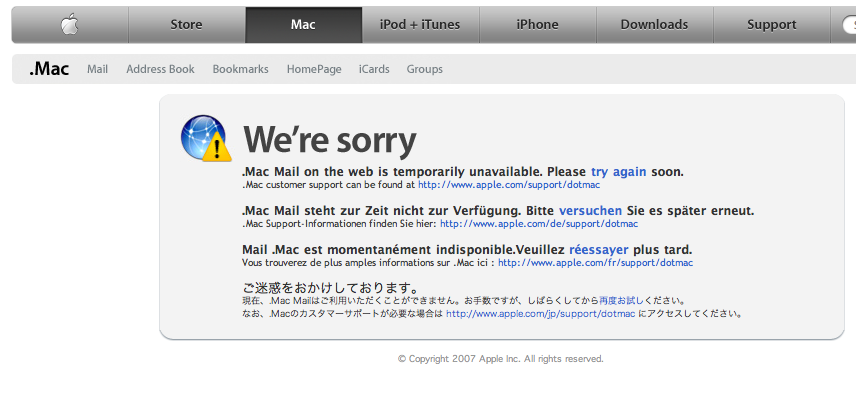Viewport: 856px width, 411px height.
Task: Follow the apple.com/support/dotmac link
Action: pos(509,185)
